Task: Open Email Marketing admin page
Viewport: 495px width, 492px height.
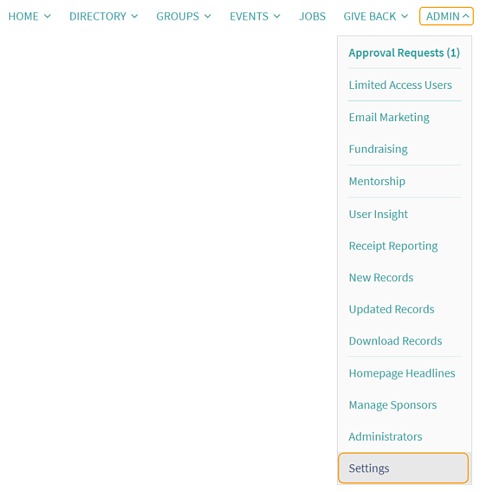Action: [x=389, y=117]
